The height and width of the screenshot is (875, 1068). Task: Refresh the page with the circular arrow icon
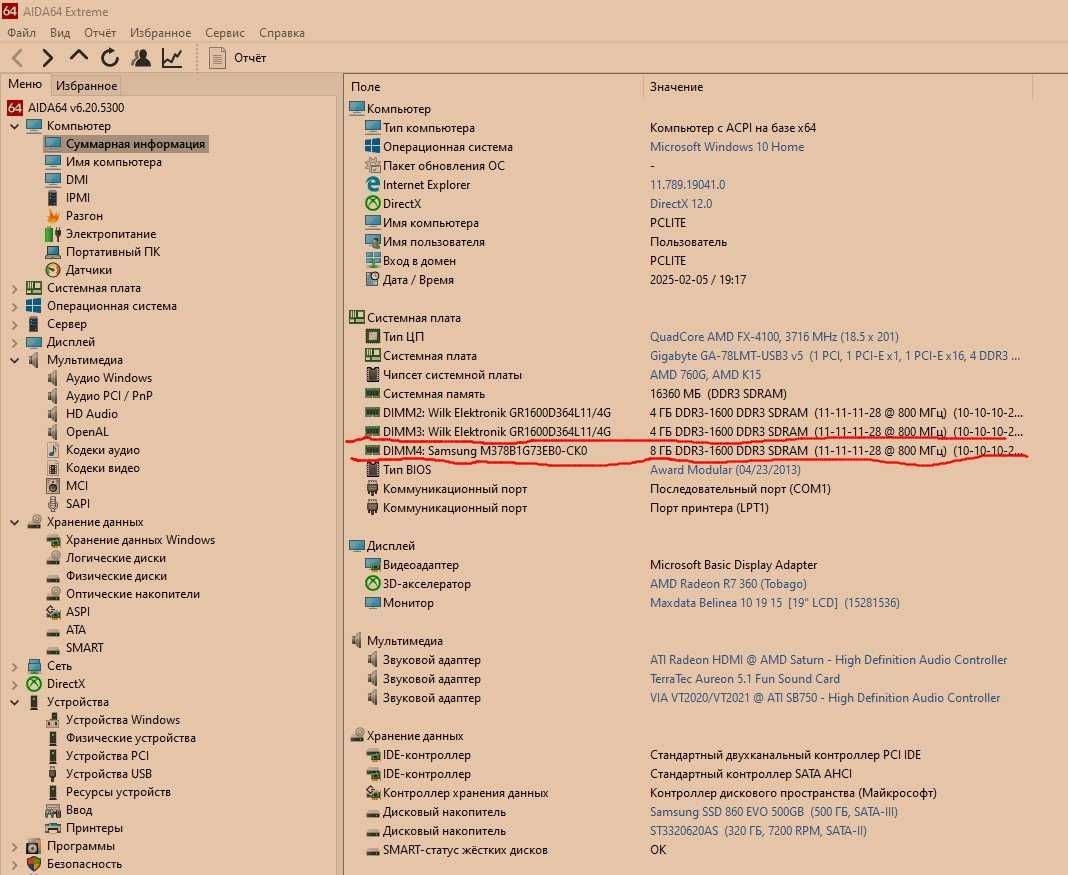(x=110, y=58)
